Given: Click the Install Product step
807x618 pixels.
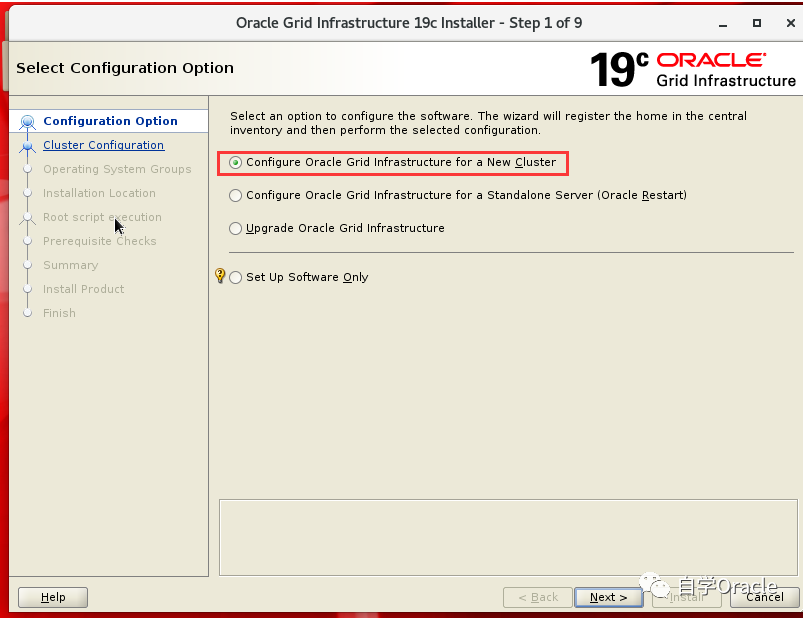Looking at the screenshot, I should tap(83, 289).
